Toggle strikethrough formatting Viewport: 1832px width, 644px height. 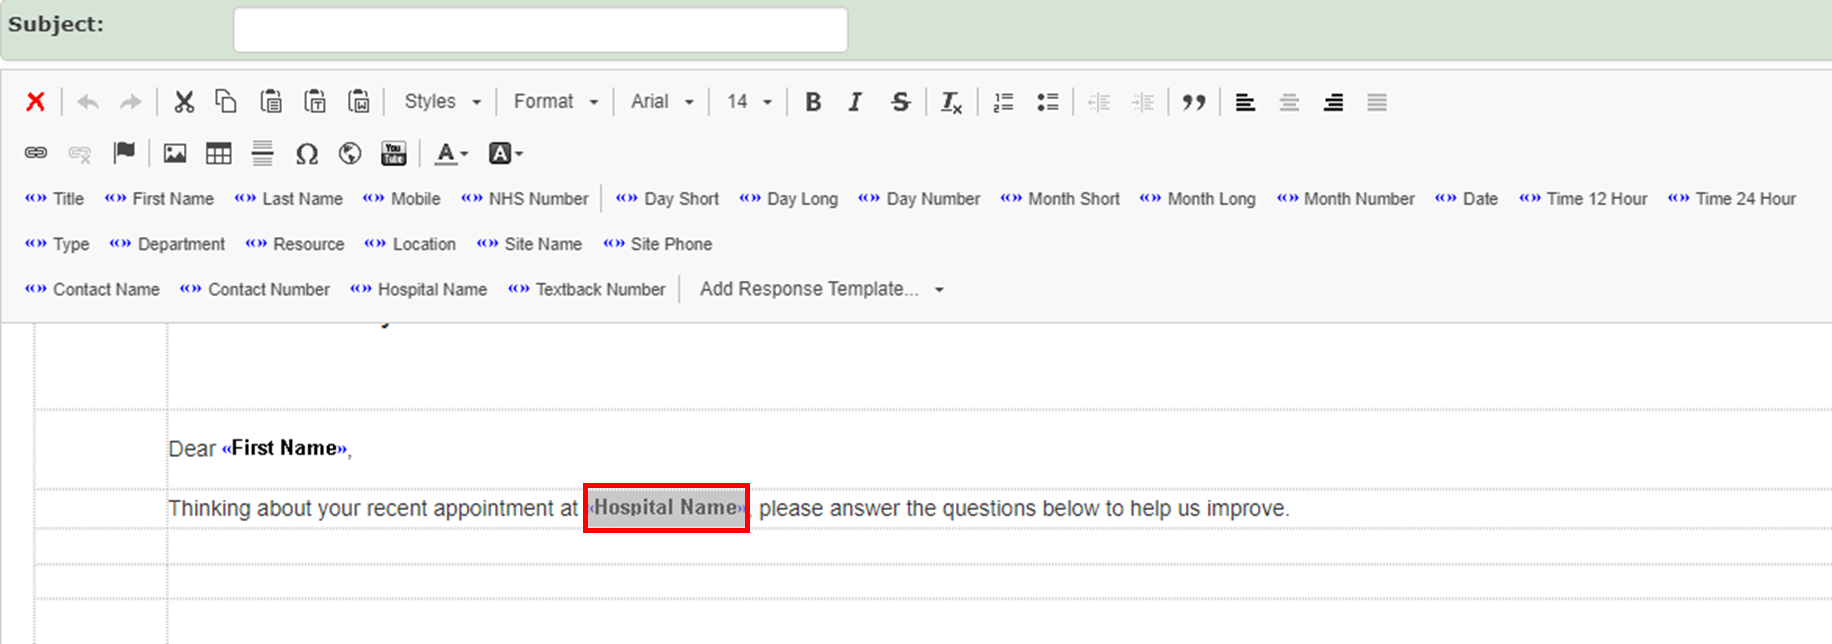[x=900, y=102]
